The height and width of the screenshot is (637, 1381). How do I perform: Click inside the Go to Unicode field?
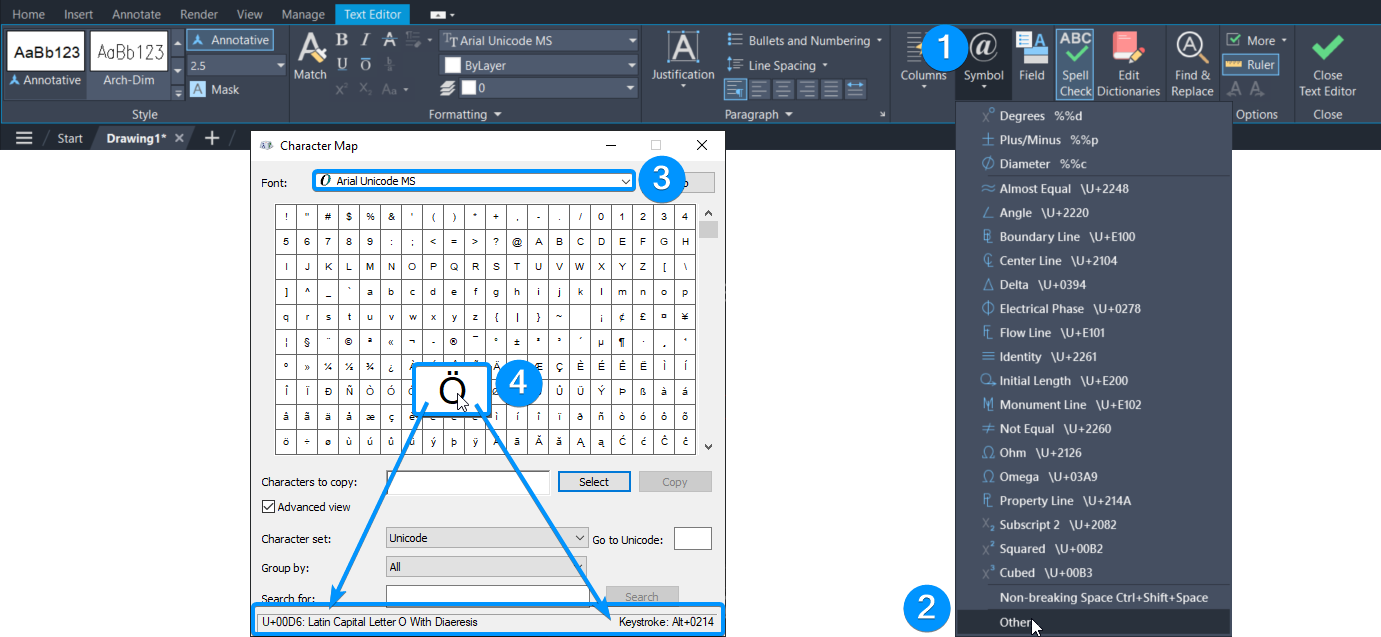(693, 538)
